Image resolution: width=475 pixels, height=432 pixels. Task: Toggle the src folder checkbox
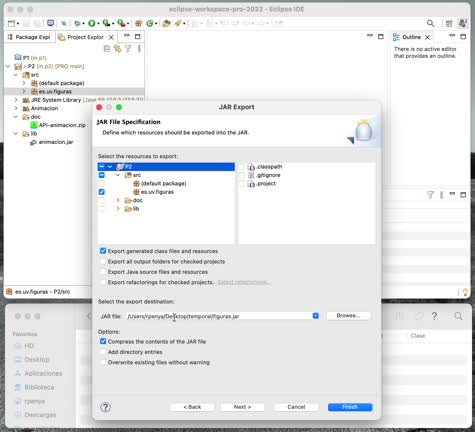(x=102, y=175)
